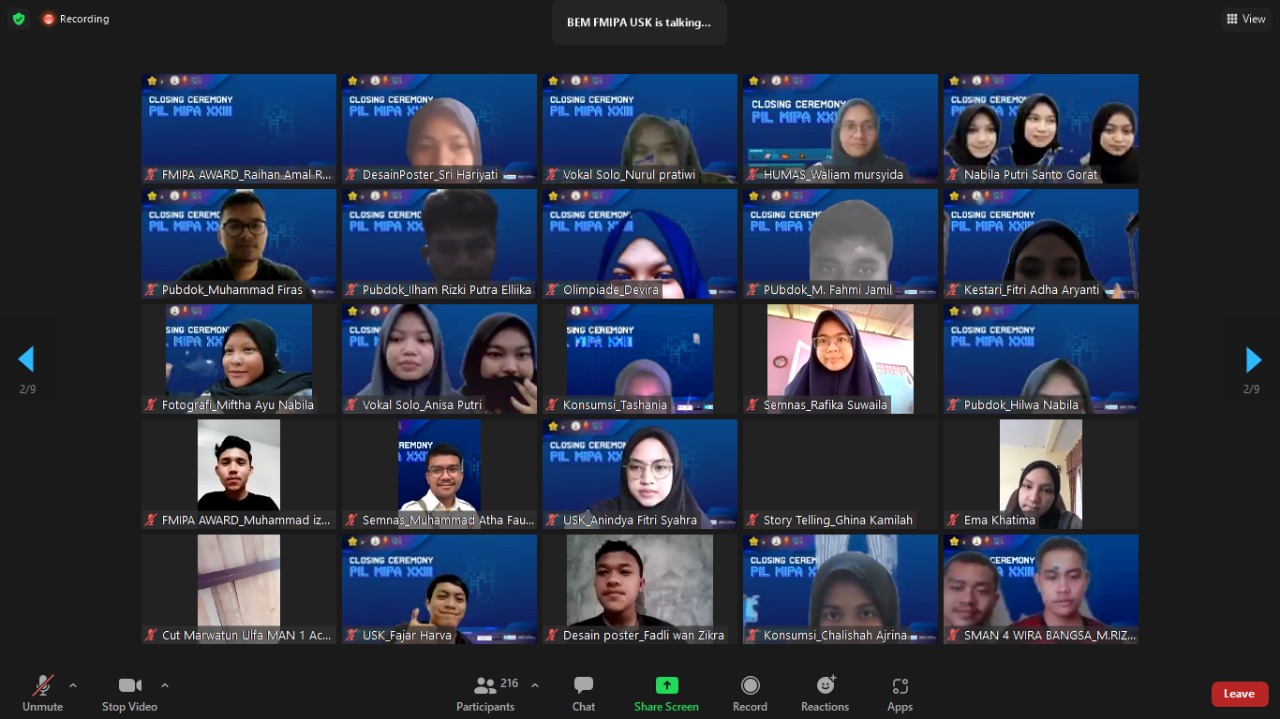The width and height of the screenshot is (1280, 719).
Task: Click the green encryption shield icon
Action: [18, 19]
